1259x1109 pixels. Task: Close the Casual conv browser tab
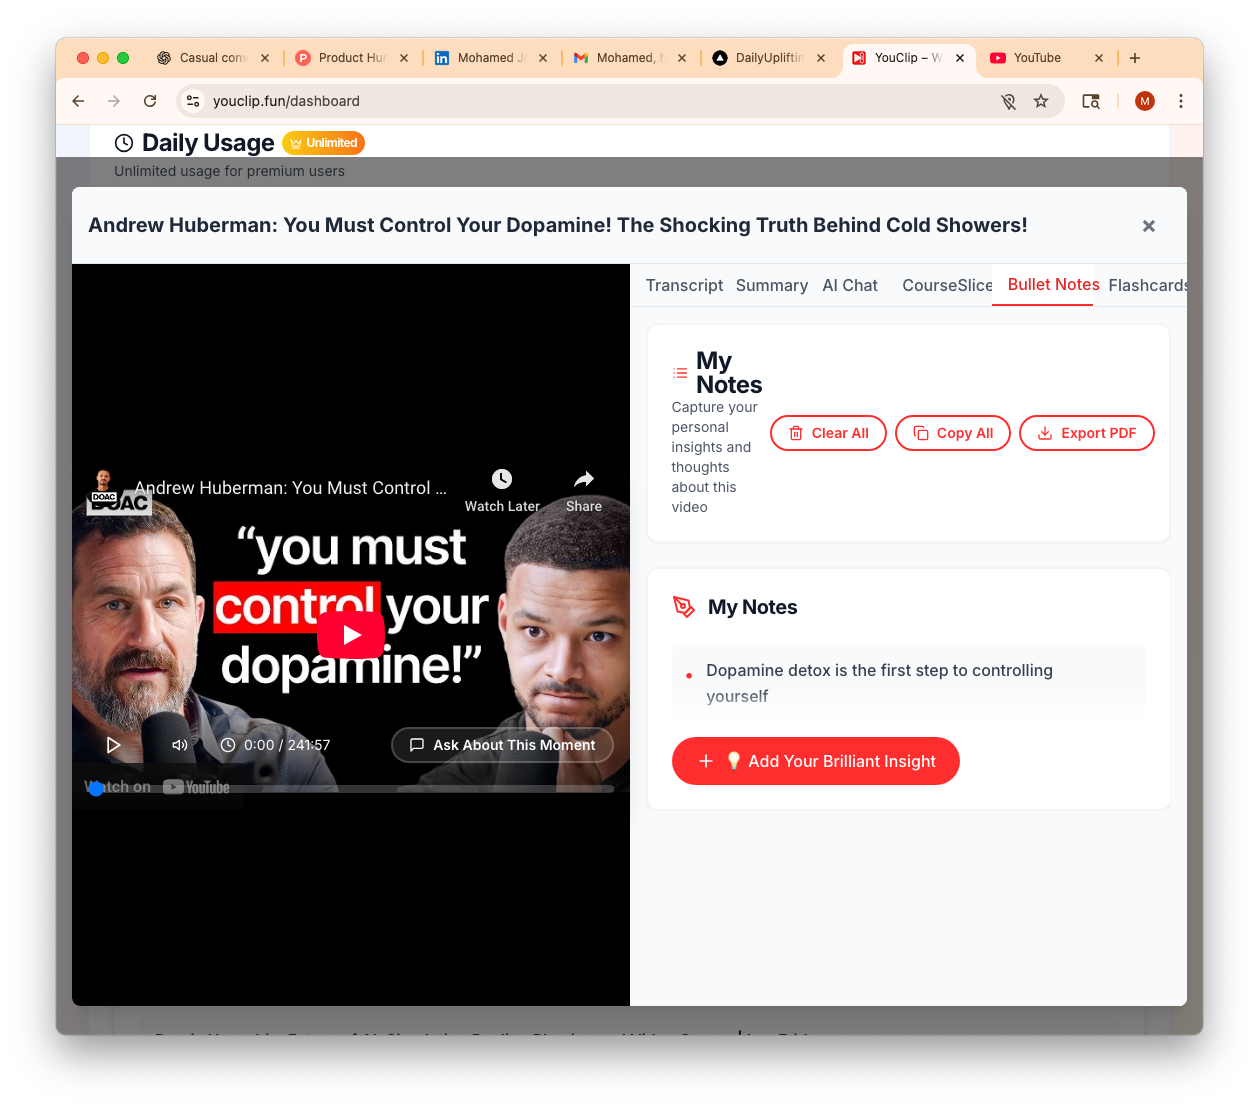265,58
